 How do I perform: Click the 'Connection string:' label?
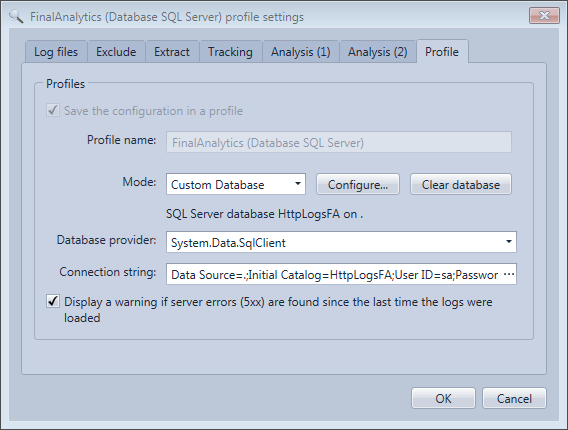[108, 272]
